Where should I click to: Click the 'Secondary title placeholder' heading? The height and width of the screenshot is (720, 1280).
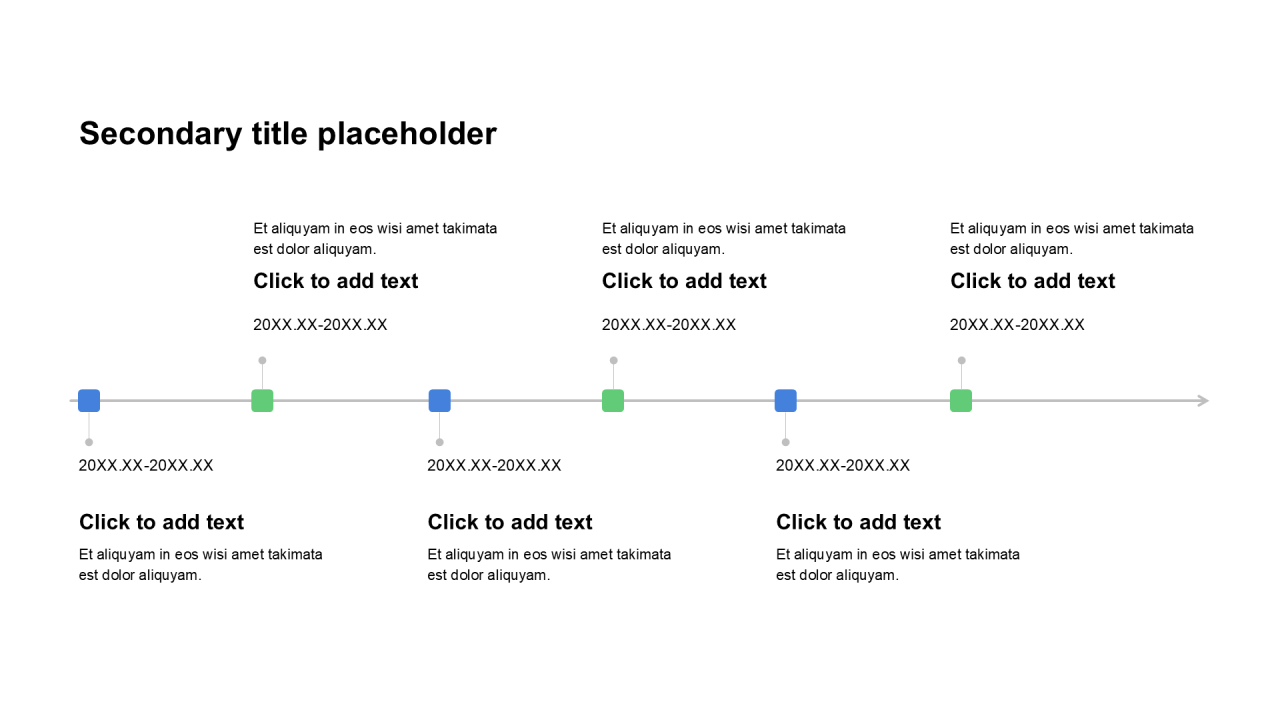coord(288,134)
